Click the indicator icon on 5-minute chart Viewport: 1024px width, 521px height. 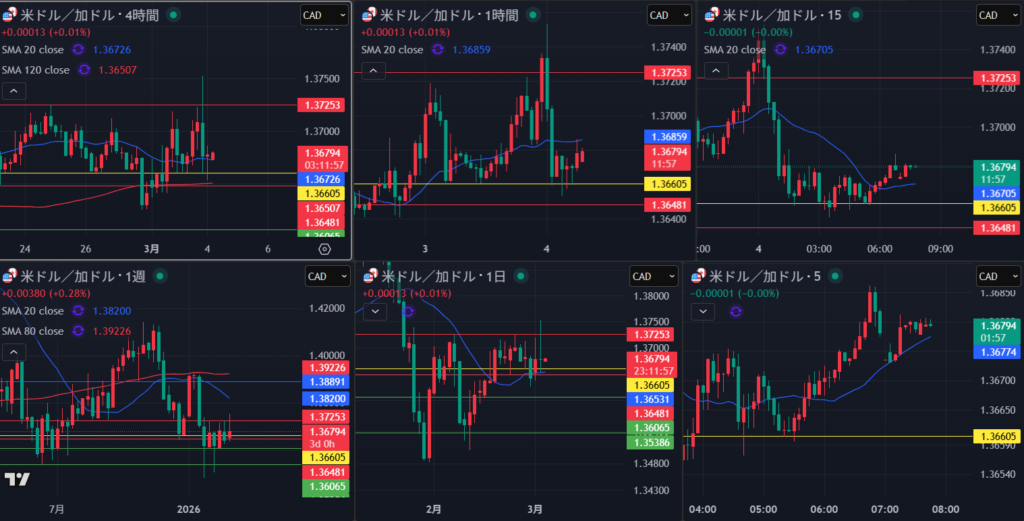click(738, 311)
